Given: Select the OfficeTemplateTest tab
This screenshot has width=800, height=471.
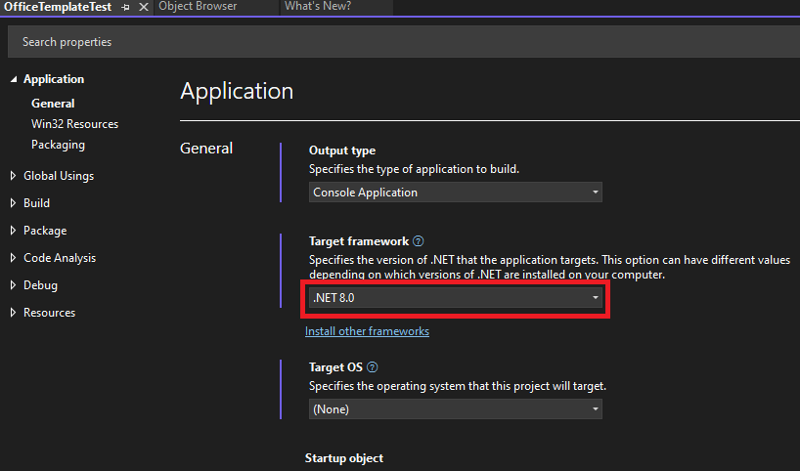Looking at the screenshot, I should click(x=58, y=7).
